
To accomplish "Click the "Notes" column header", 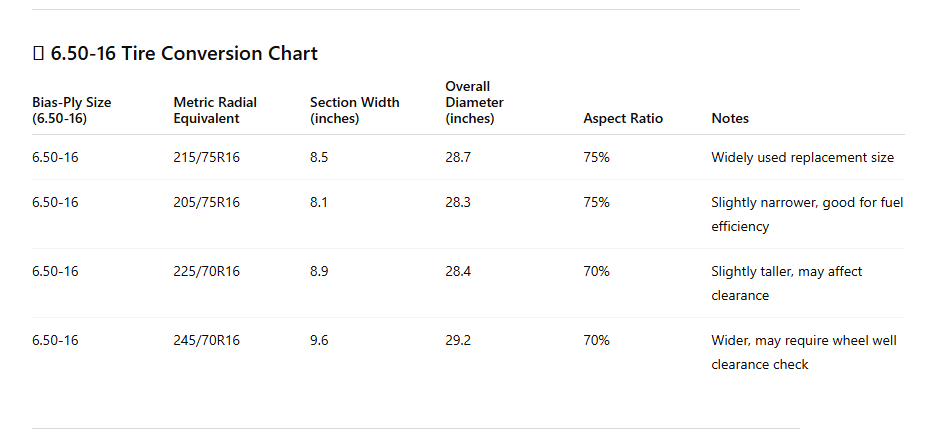I will coord(730,118).
